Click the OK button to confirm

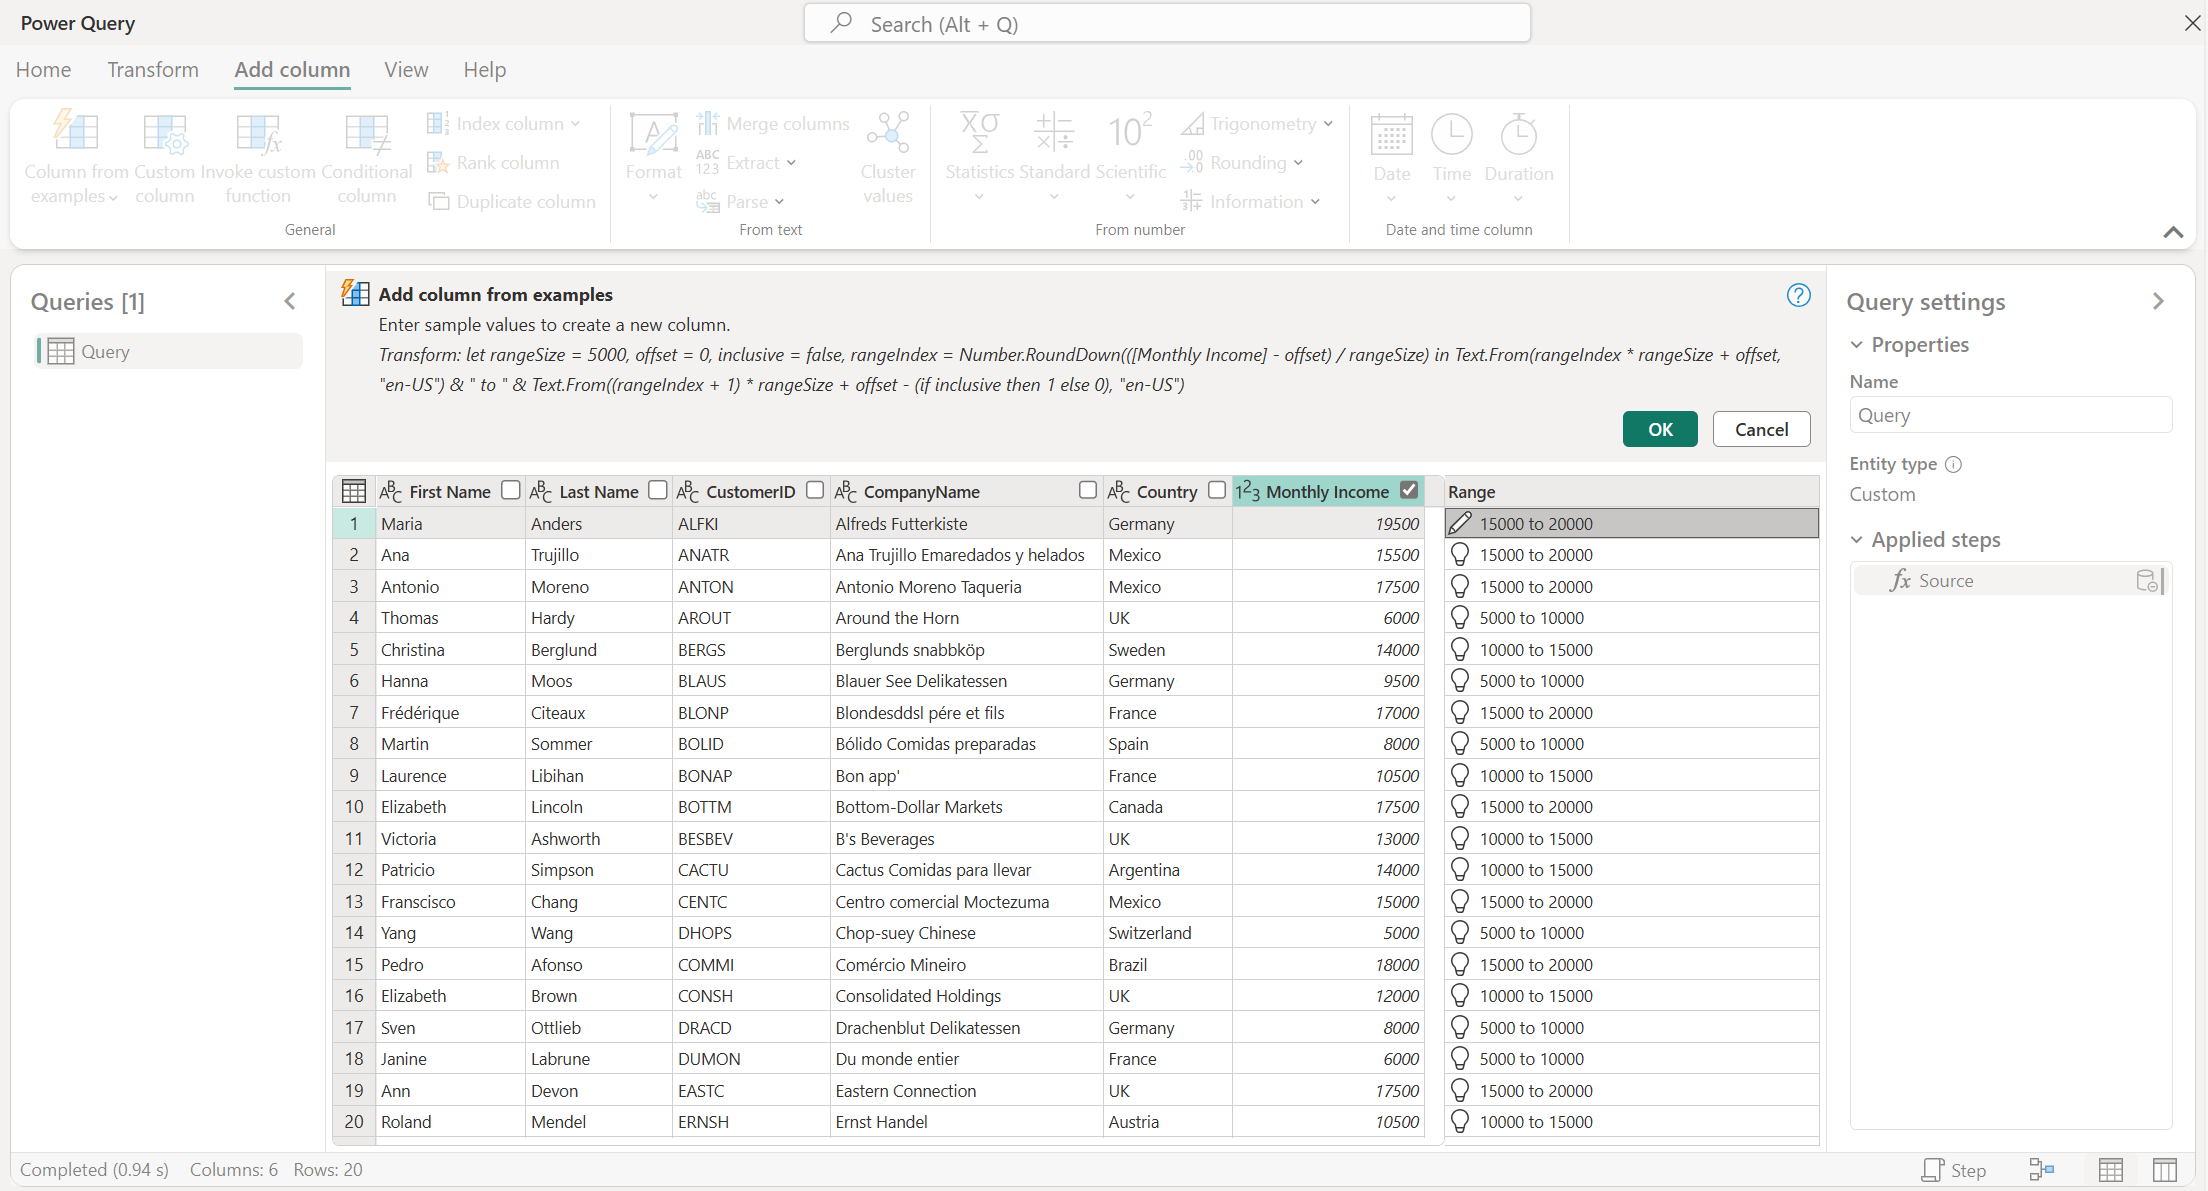click(x=1660, y=428)
